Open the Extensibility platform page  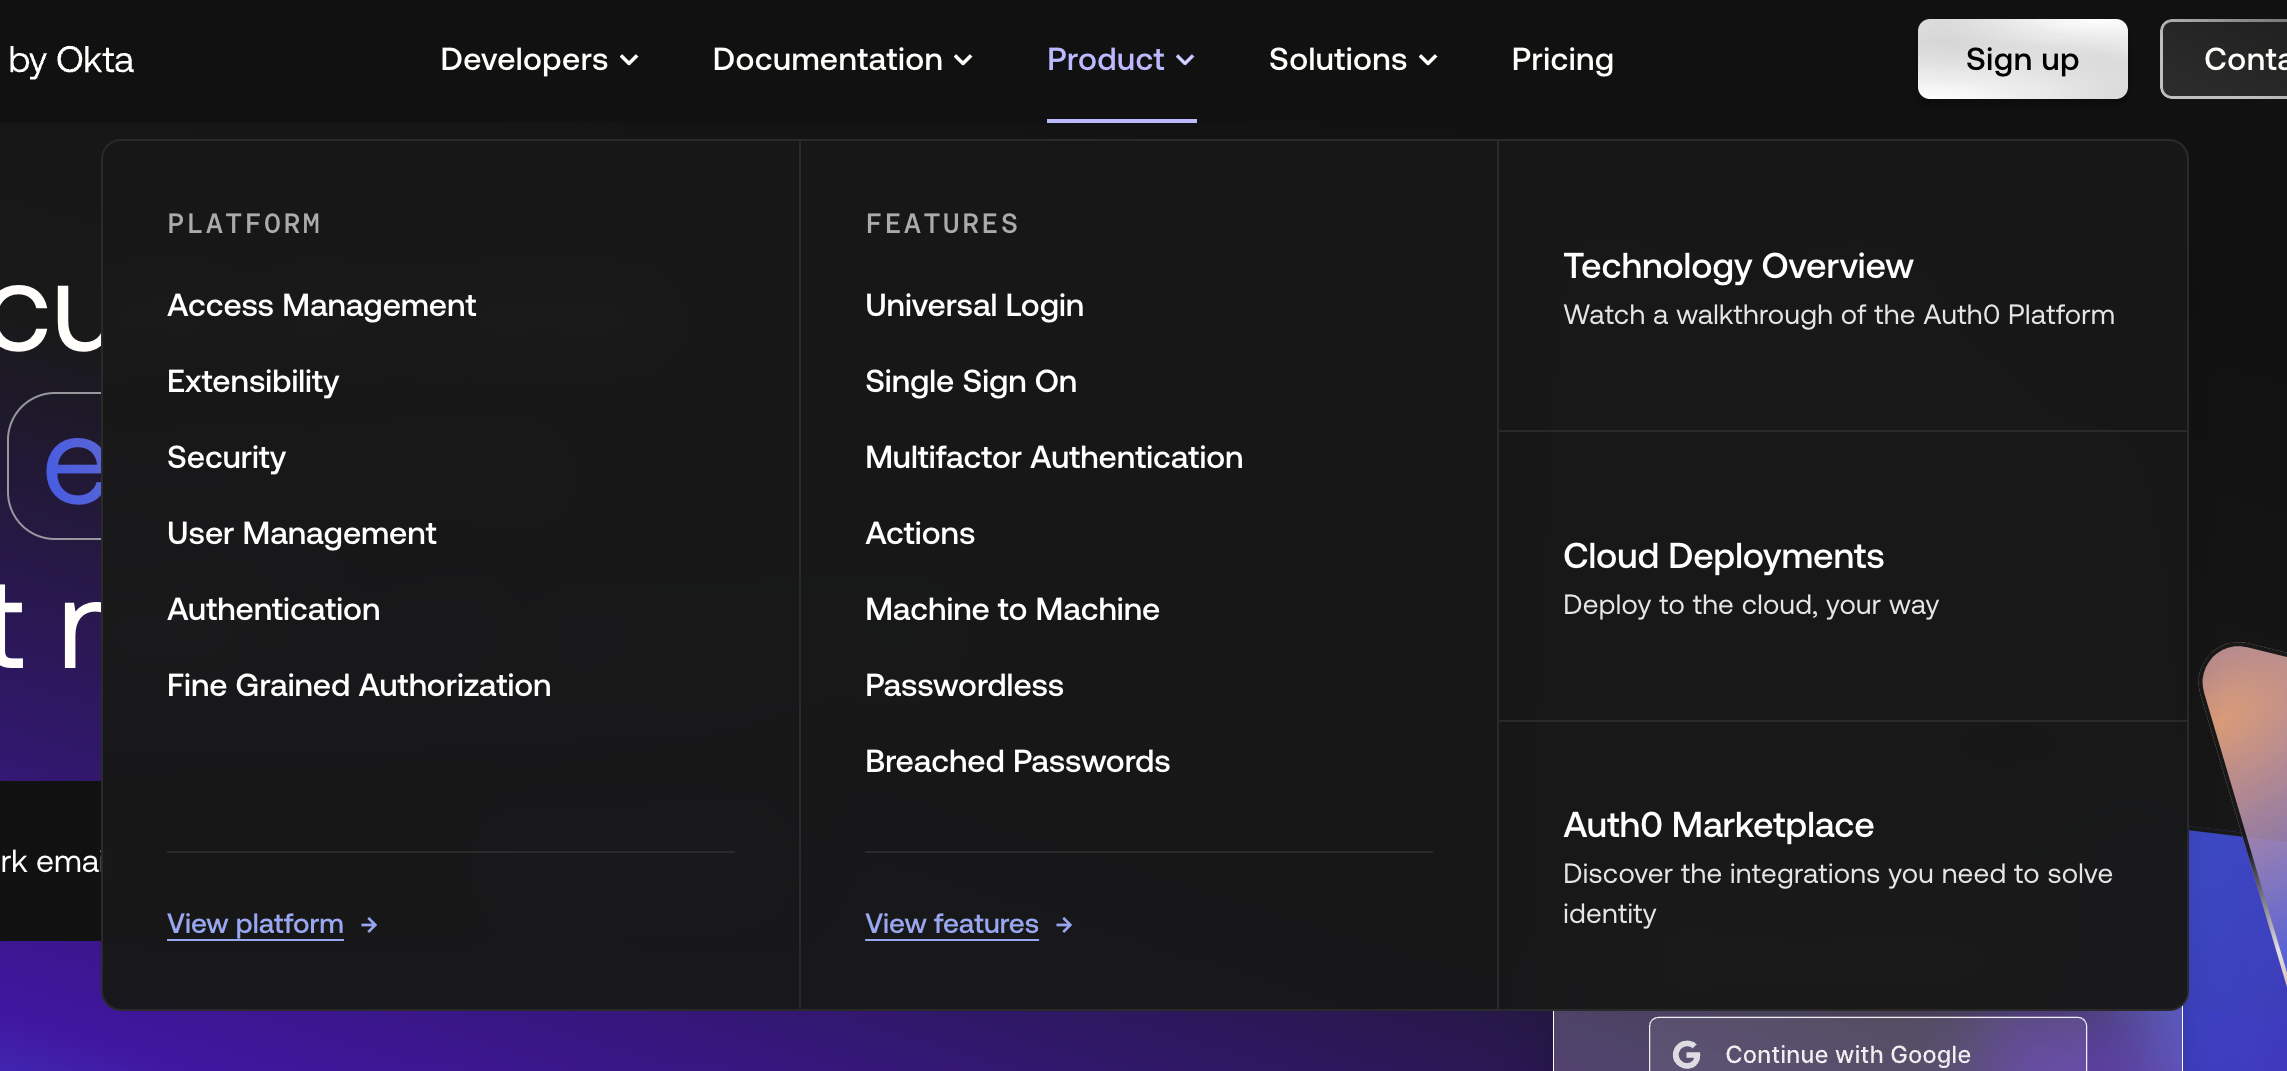[253, 381]
